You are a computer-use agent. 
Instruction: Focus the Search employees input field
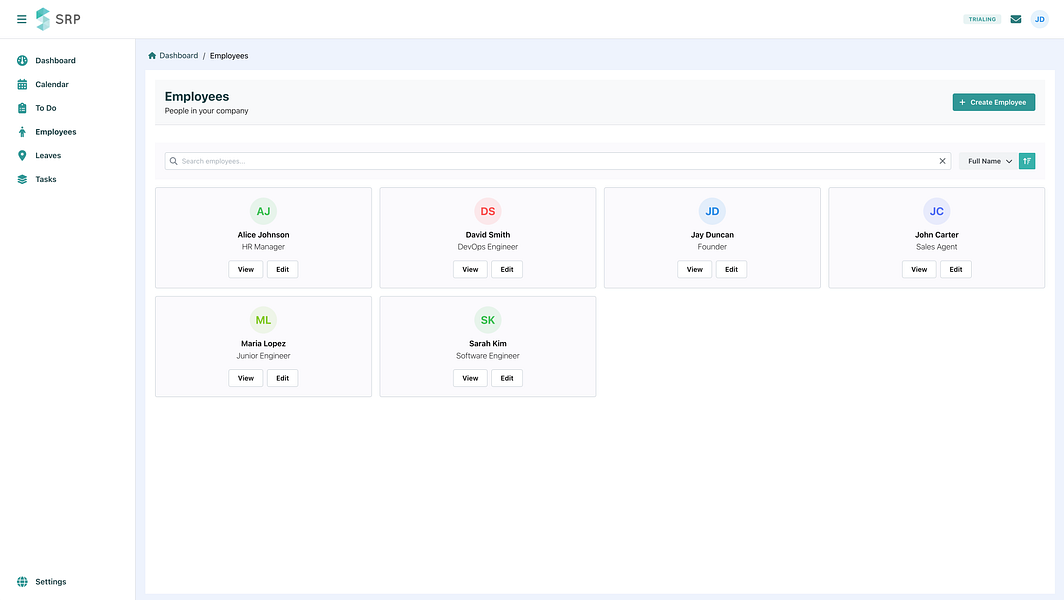click(x=558, y=161)
